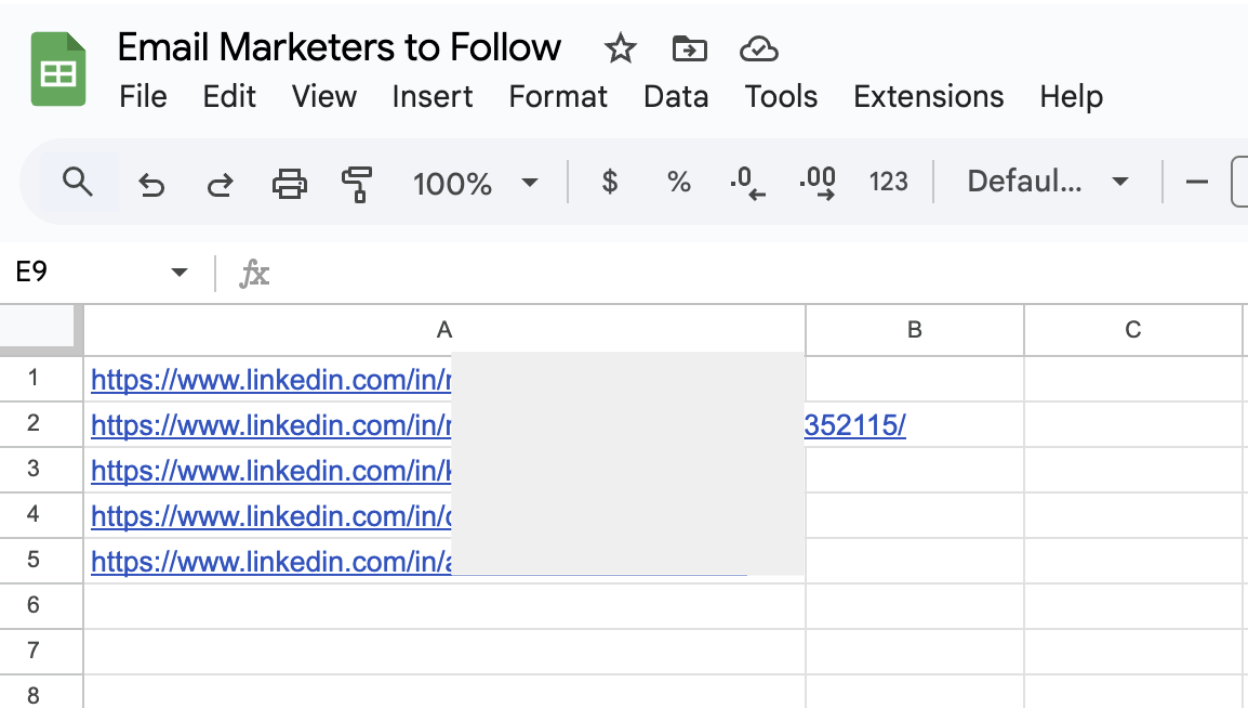Open more number formats 123
The width and height of the screenshot is (1250, 718).
click(888, 182)
